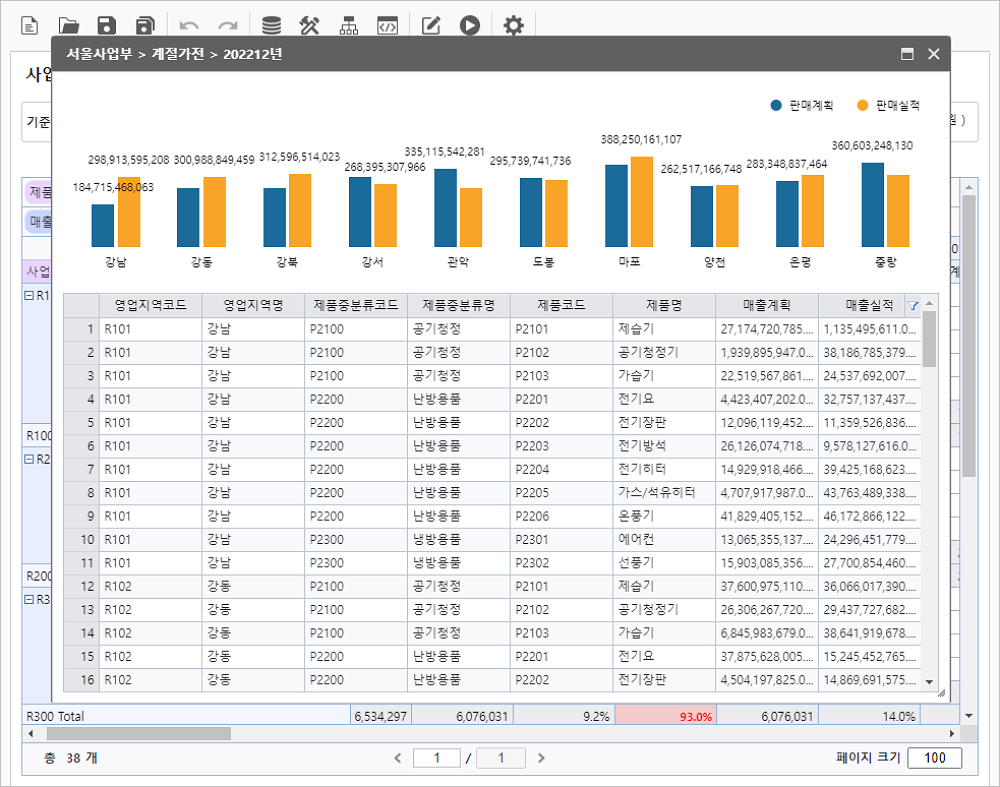
Task: Click the new document icon
Action: pyautogui.click(x=29, y=25)
